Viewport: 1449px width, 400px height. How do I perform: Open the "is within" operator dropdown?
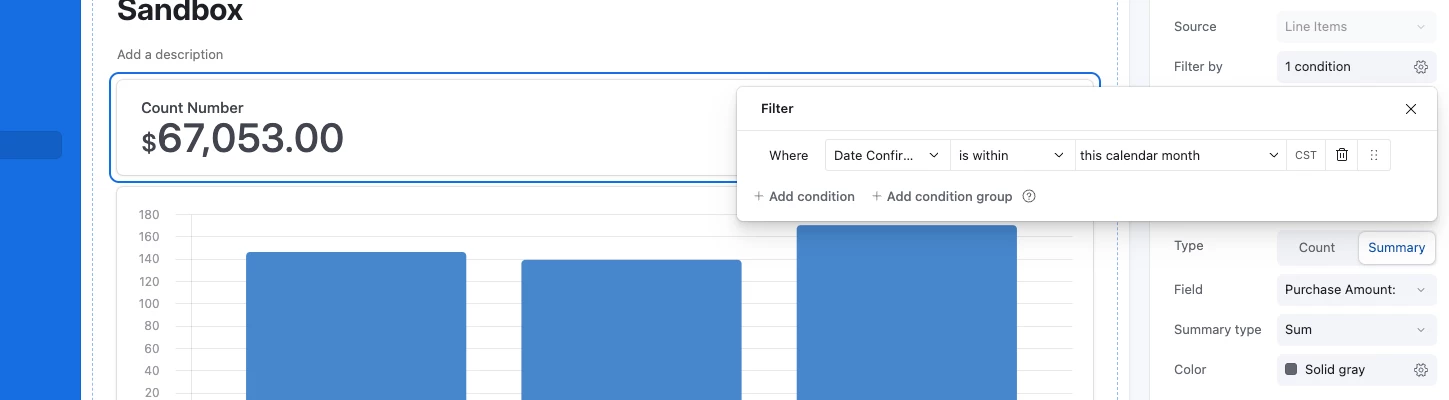(x=1012, y=155)
